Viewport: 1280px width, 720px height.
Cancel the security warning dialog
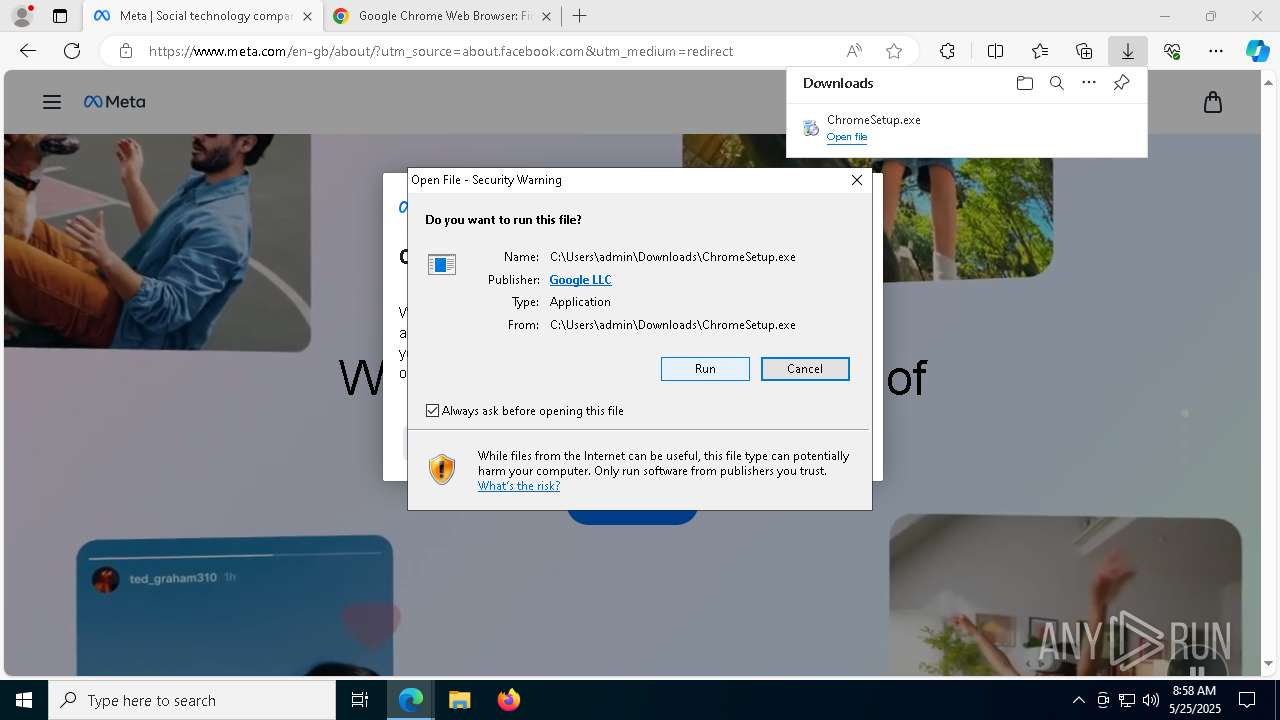click(805, 369)
